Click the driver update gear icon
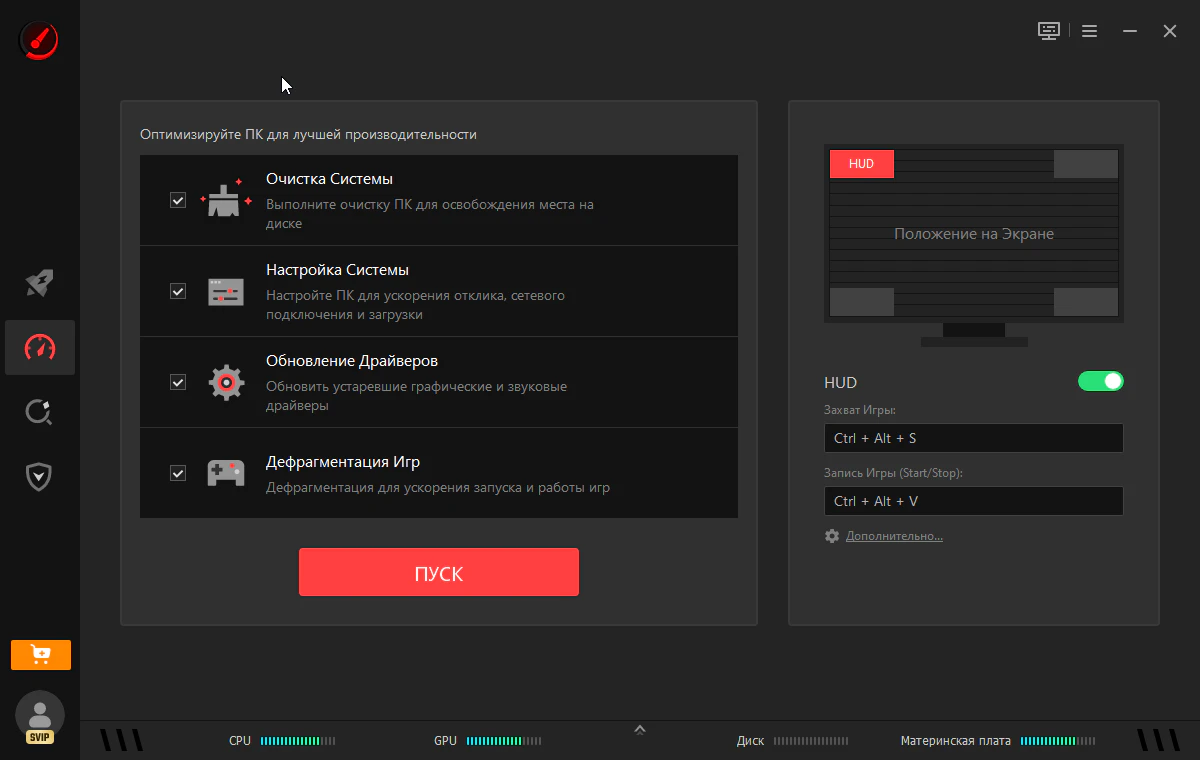 226,382
